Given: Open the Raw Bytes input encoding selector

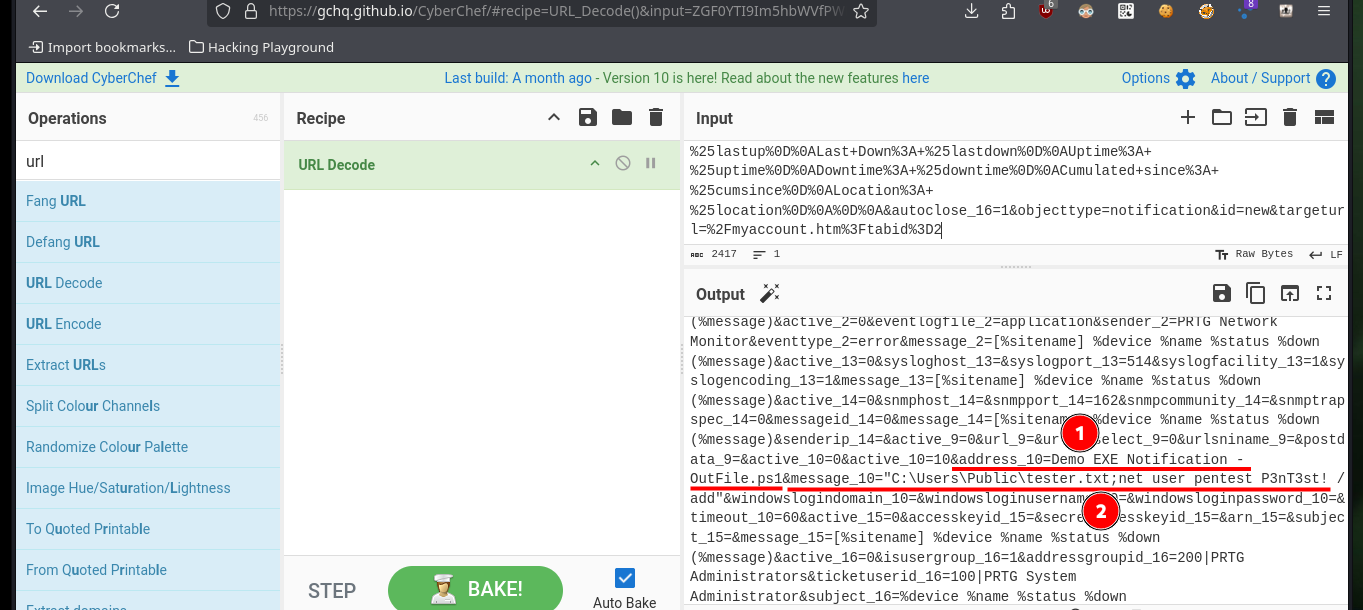Looking at the screenshot, I should tap(1253, 254).
